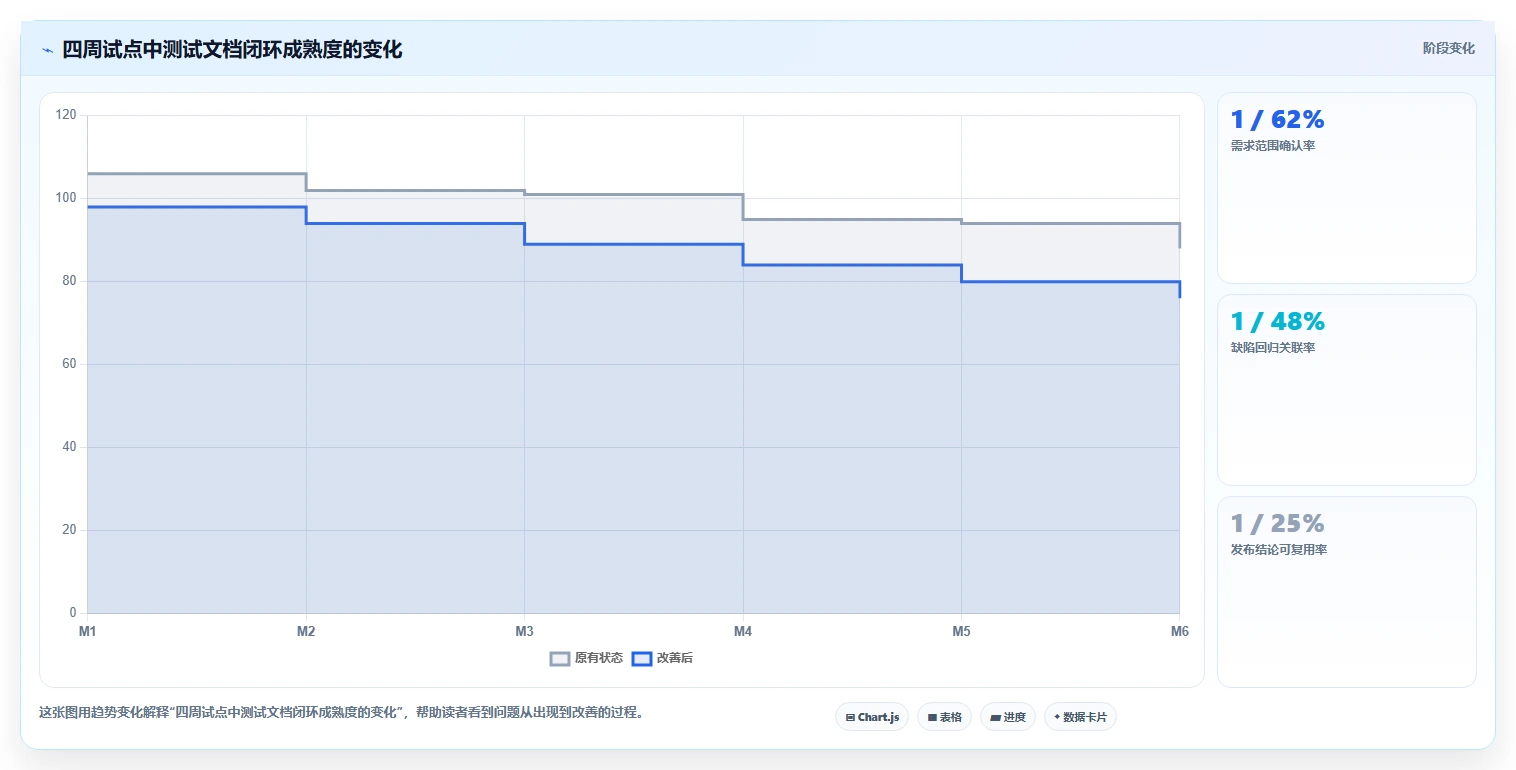Click the 20 y-axis tick label
Screen dimensions: 1516x770
click(70, 530)
